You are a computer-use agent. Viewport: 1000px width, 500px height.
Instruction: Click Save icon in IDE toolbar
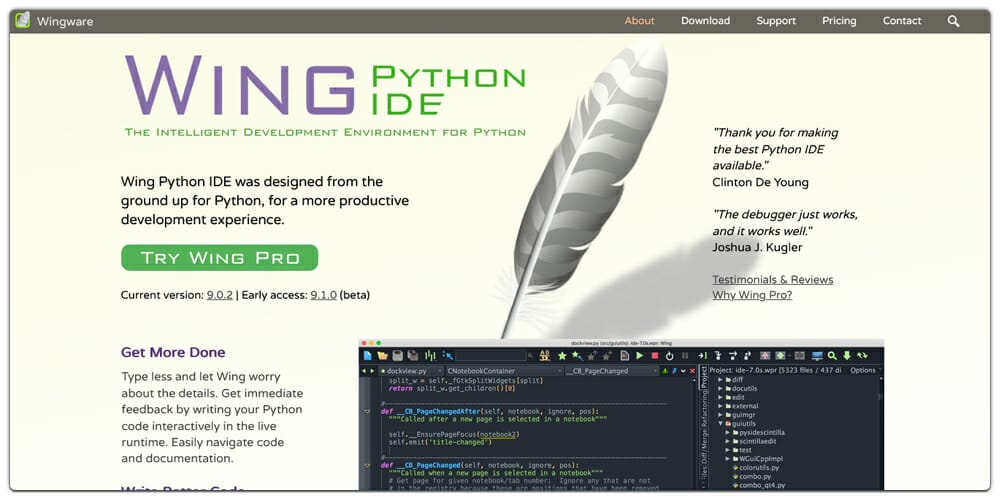[397, 356]
